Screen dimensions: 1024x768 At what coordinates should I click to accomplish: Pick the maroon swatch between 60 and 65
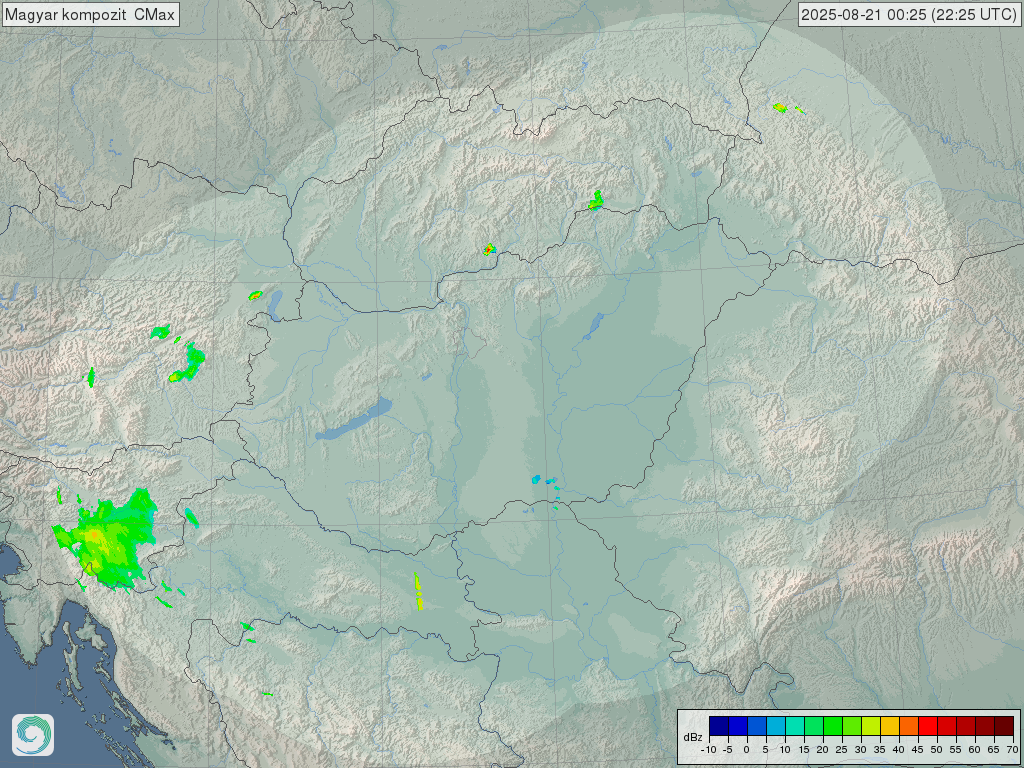click(x=985, y=726)
